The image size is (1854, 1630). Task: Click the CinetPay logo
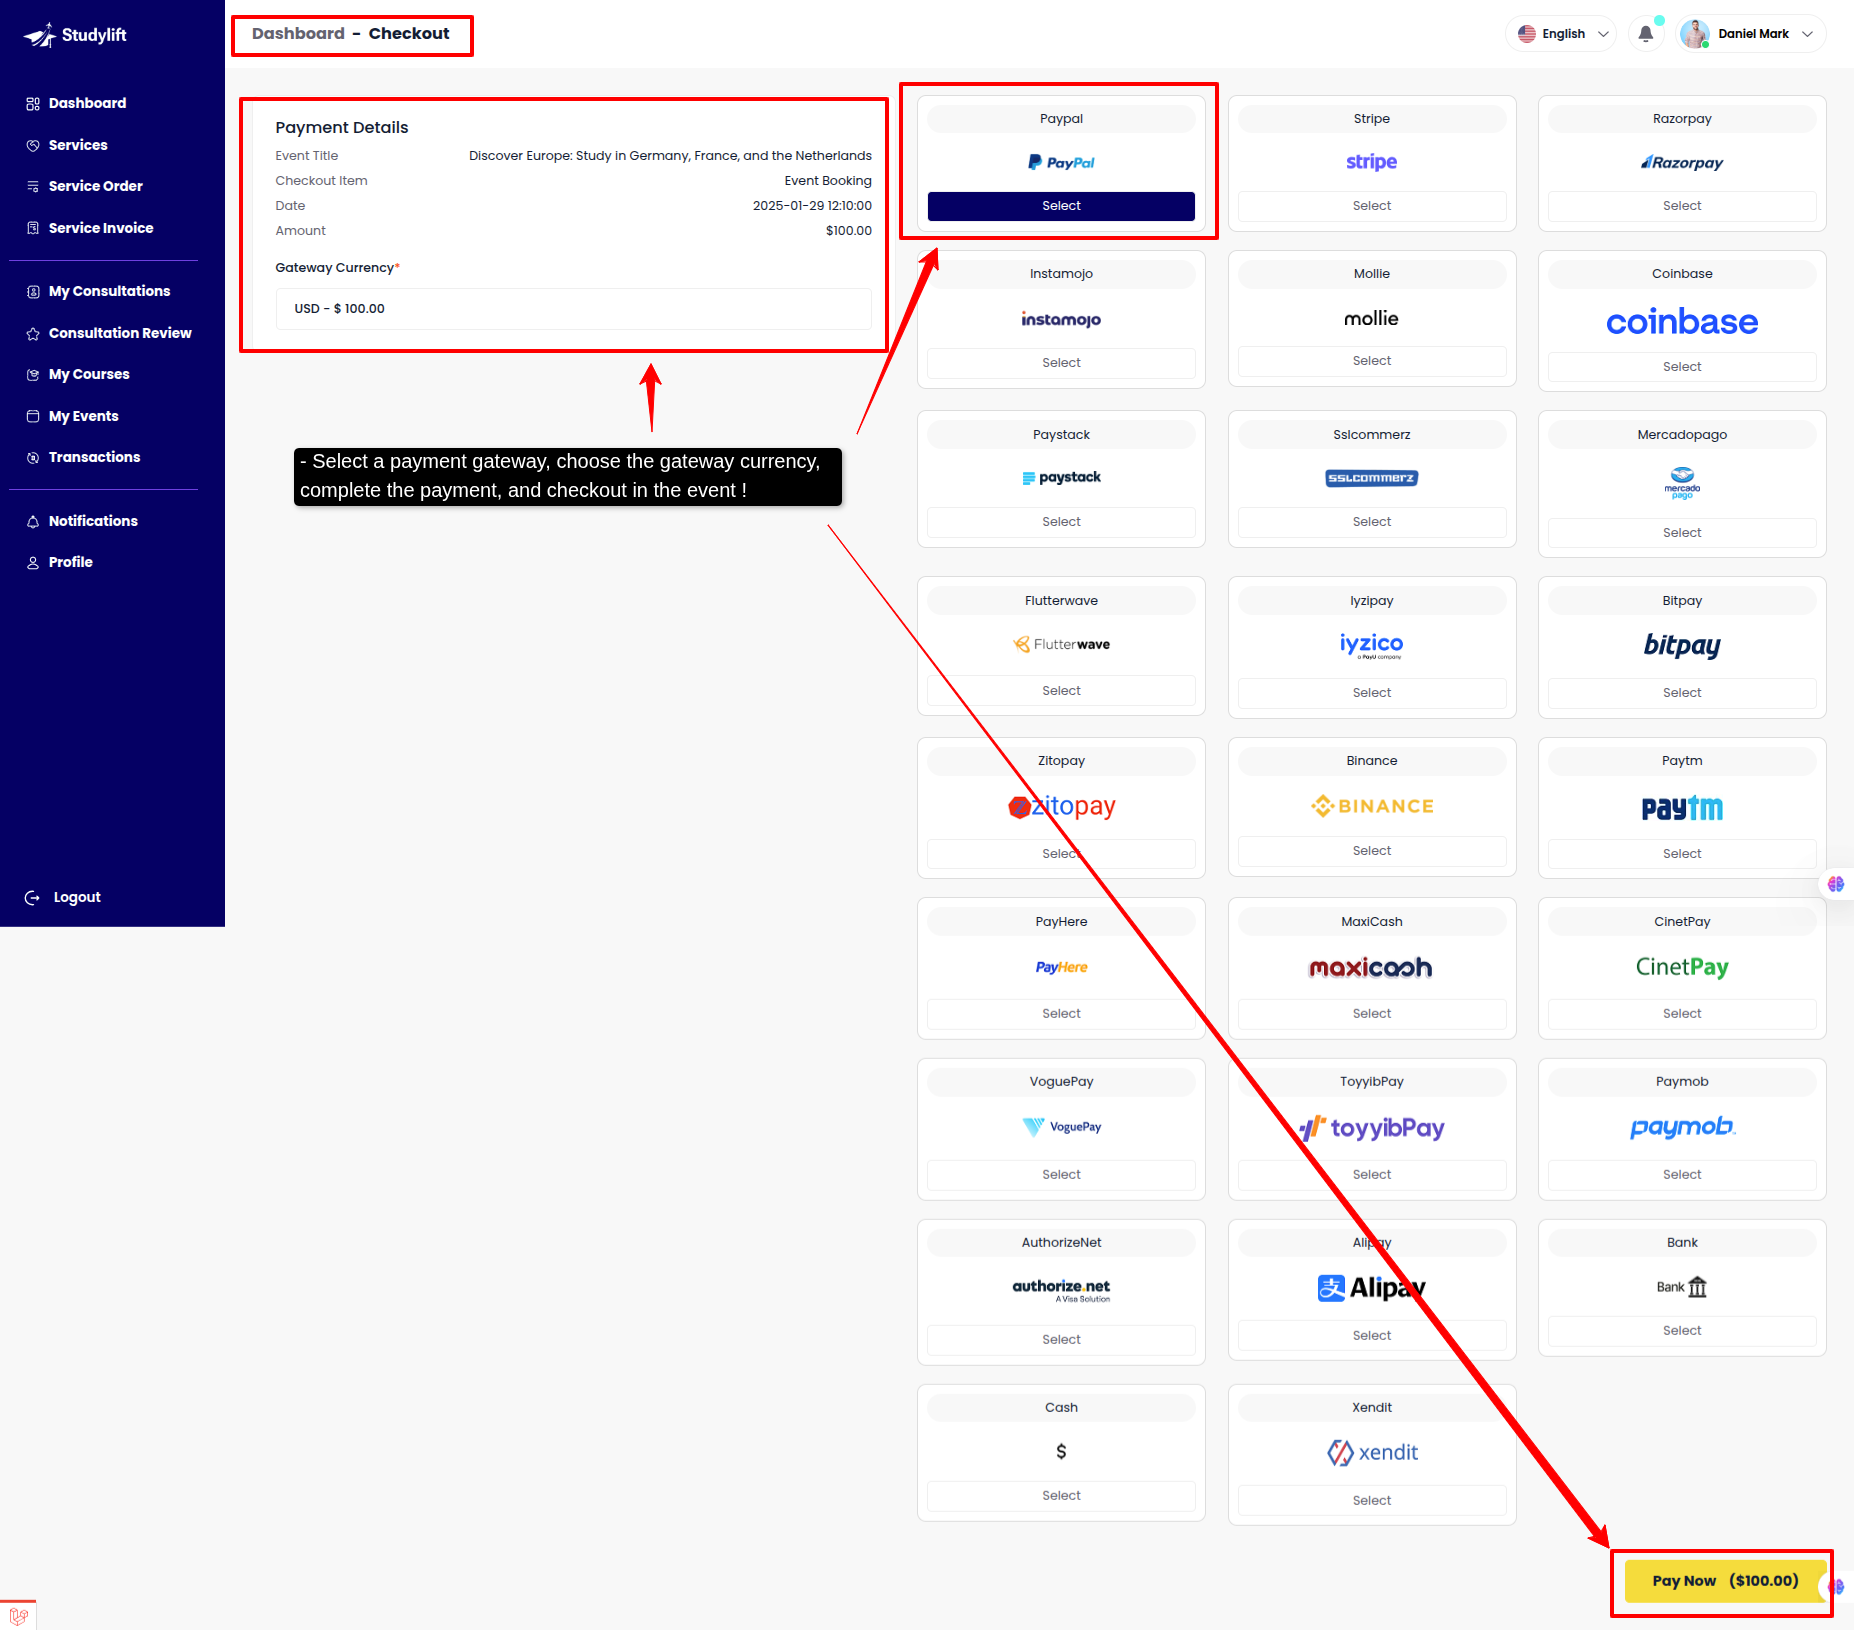[x=1682, y=967]
